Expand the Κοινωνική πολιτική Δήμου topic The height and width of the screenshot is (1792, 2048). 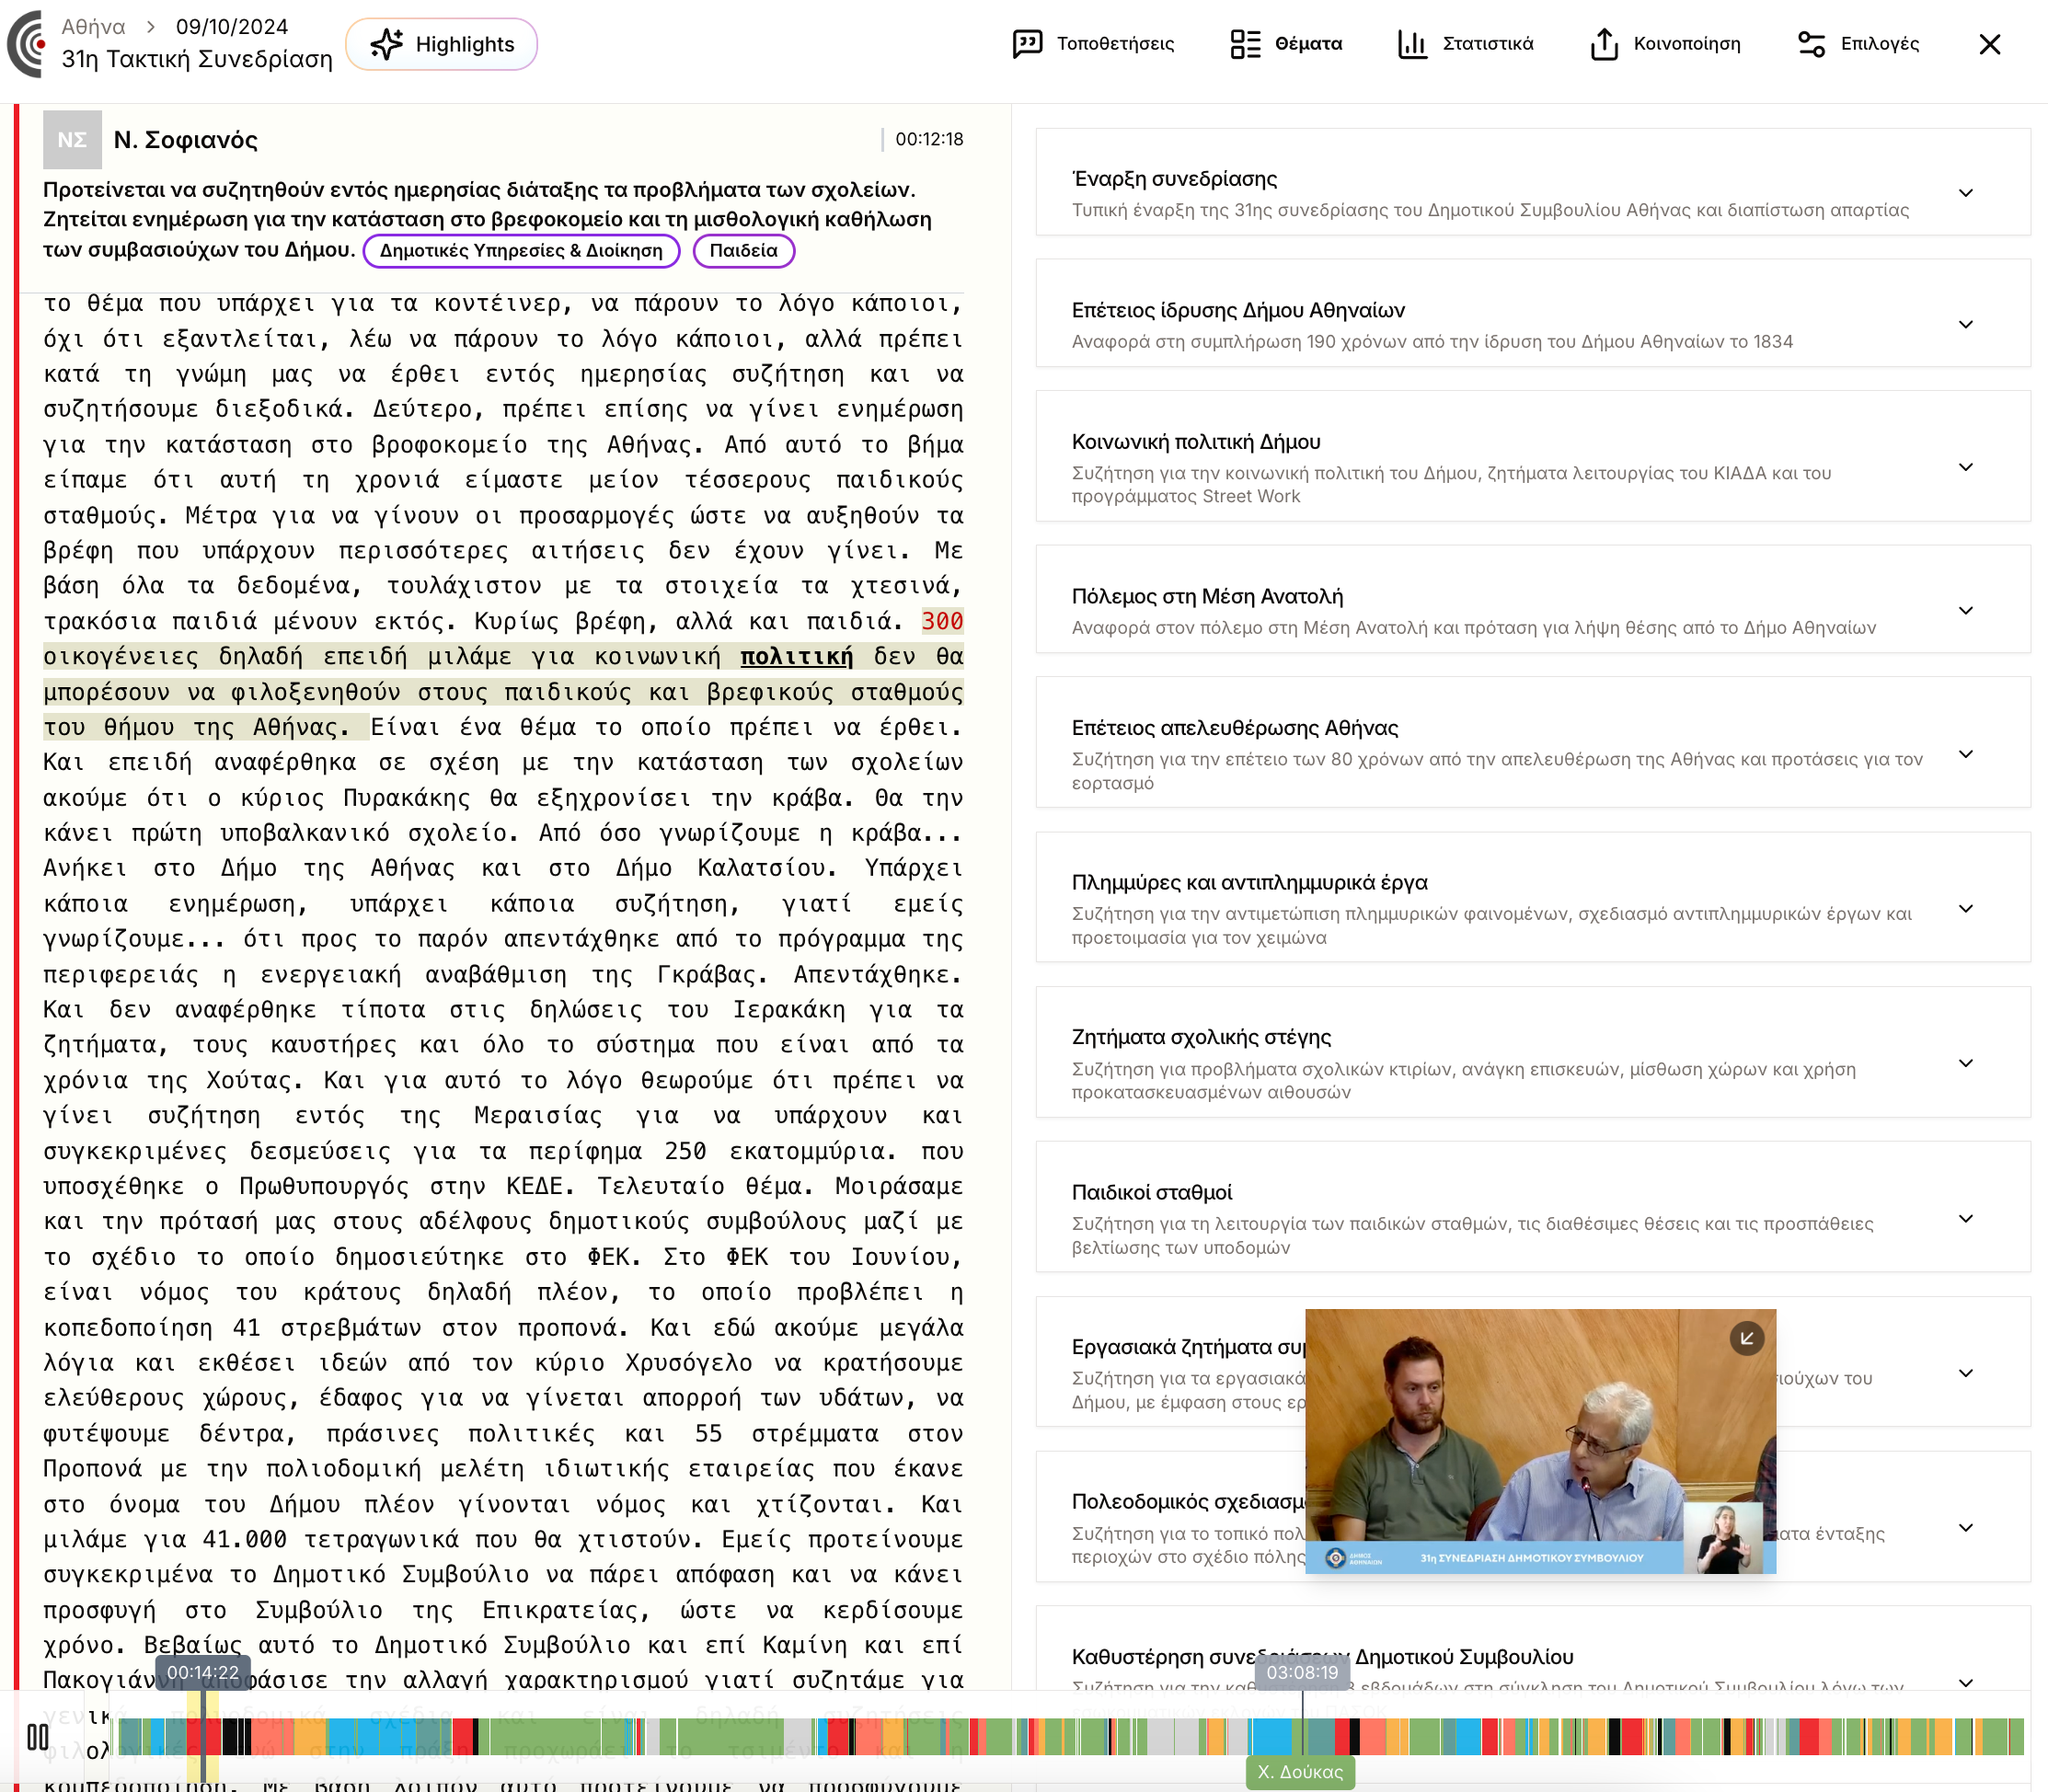tap(1965, 467)
